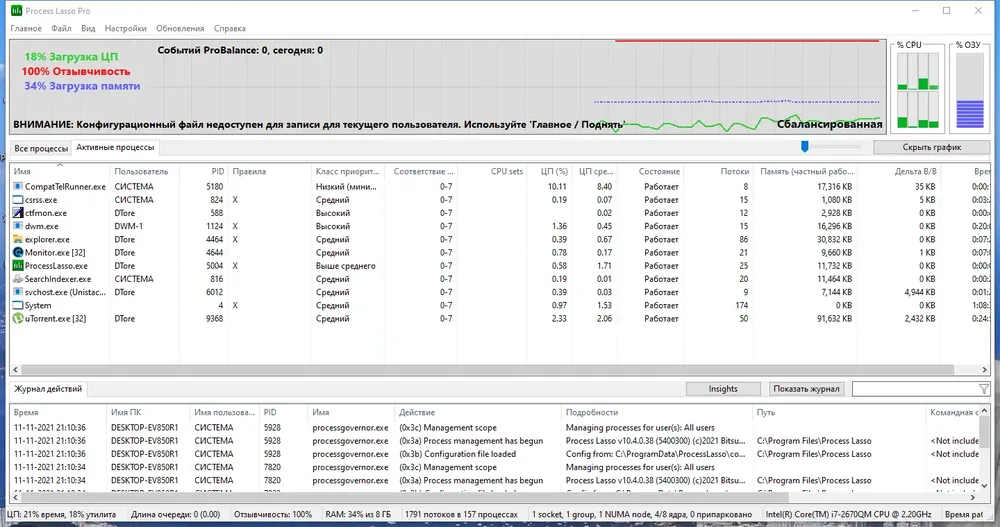
Task: Click the SearchIndexer.exe icon
Action: 18,279
